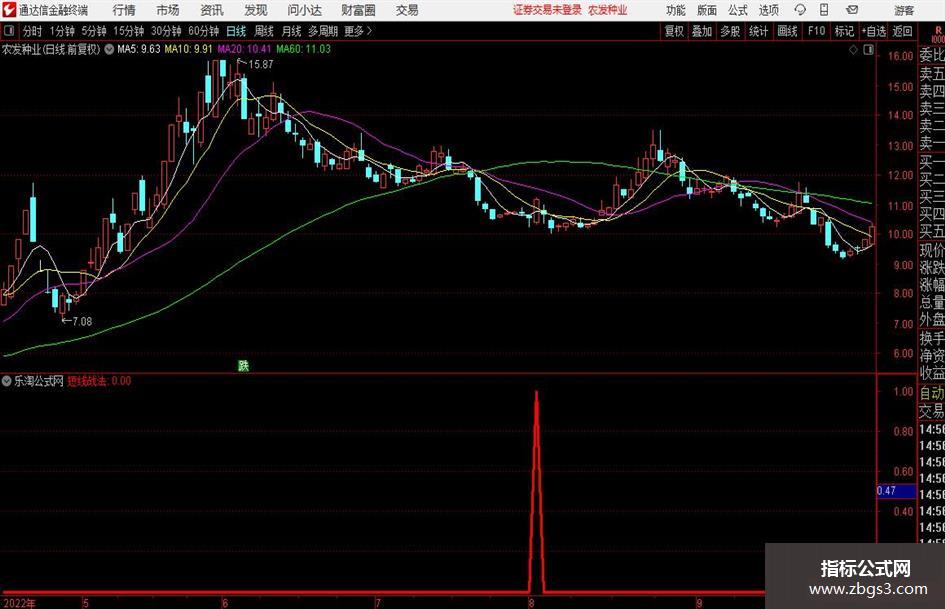Switch to 月线 monthly period
Image resolution: width=945 pixels, height=609 pixels.
point(292,31)
